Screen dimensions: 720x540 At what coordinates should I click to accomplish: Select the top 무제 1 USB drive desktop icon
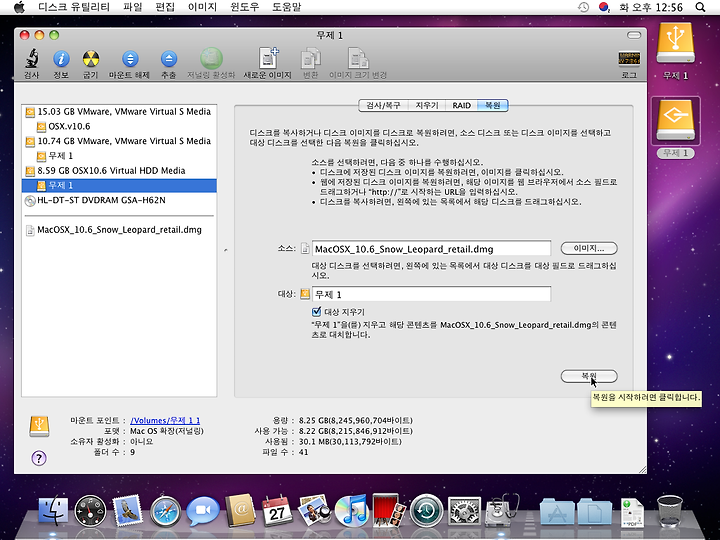675,44
